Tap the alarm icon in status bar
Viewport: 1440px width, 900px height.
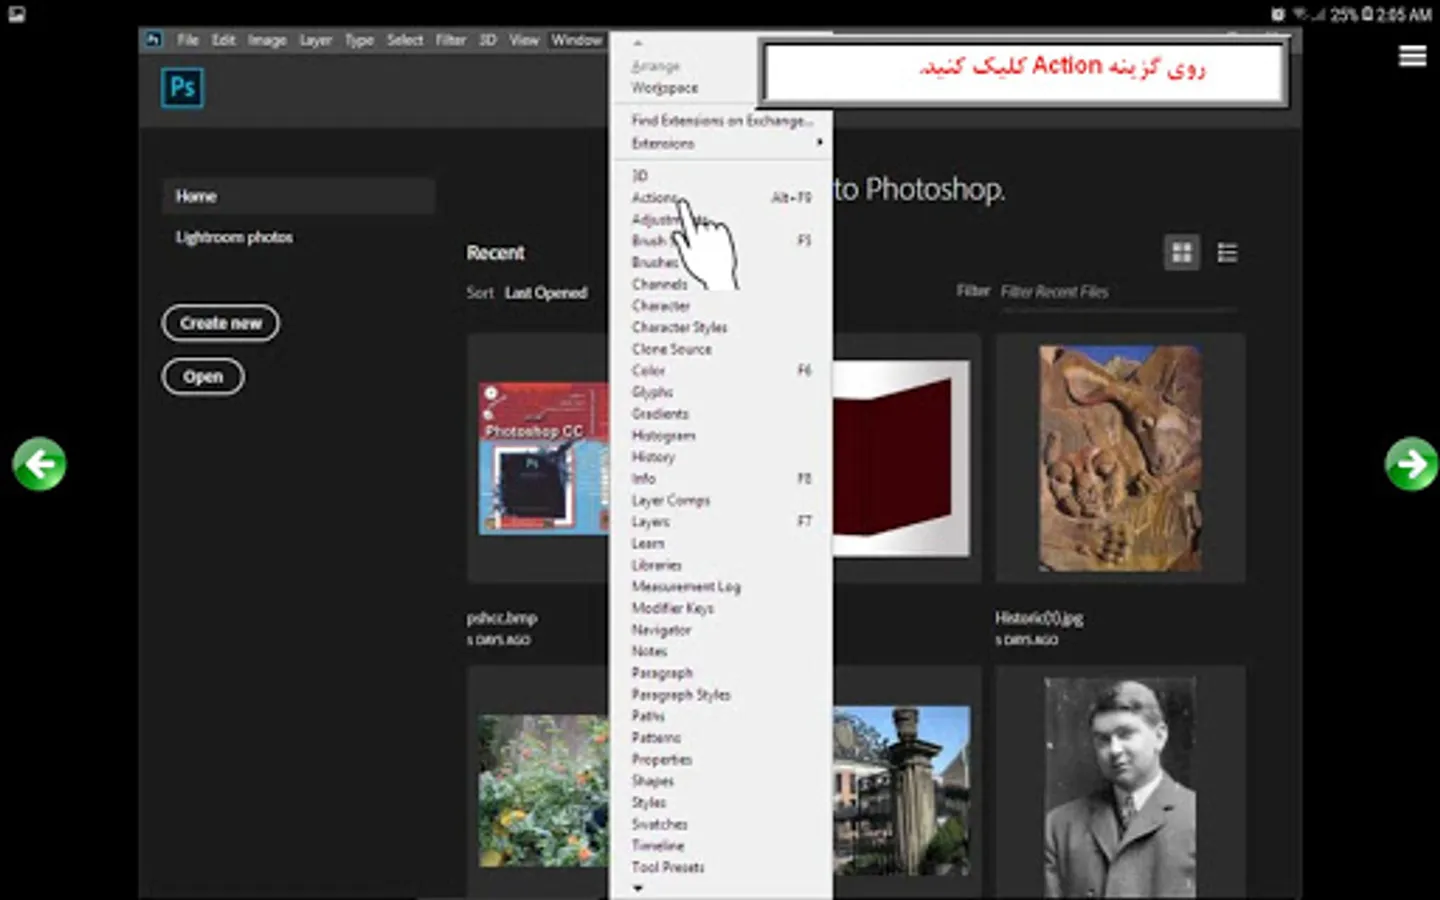tap(1277, 14)
